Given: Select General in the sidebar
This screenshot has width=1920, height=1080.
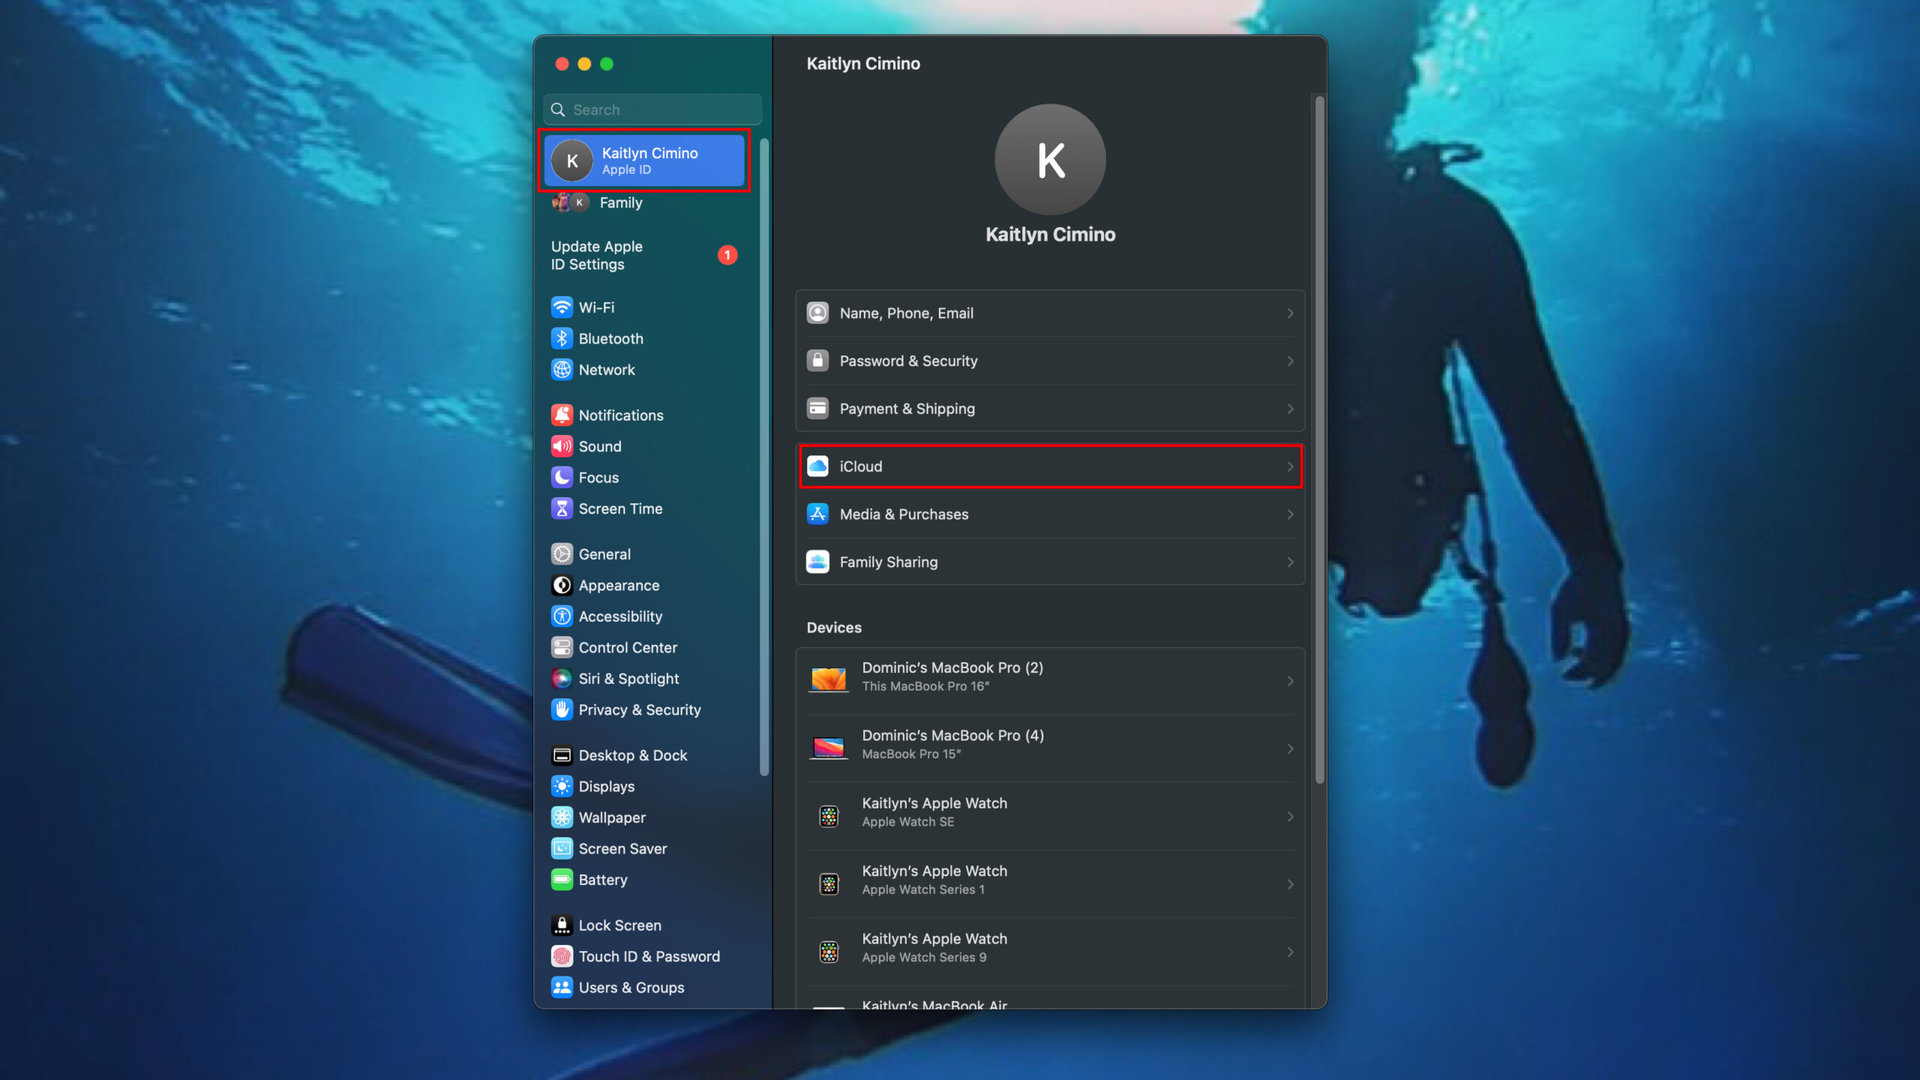Looking at the screenshot, I should pos(604,554).
